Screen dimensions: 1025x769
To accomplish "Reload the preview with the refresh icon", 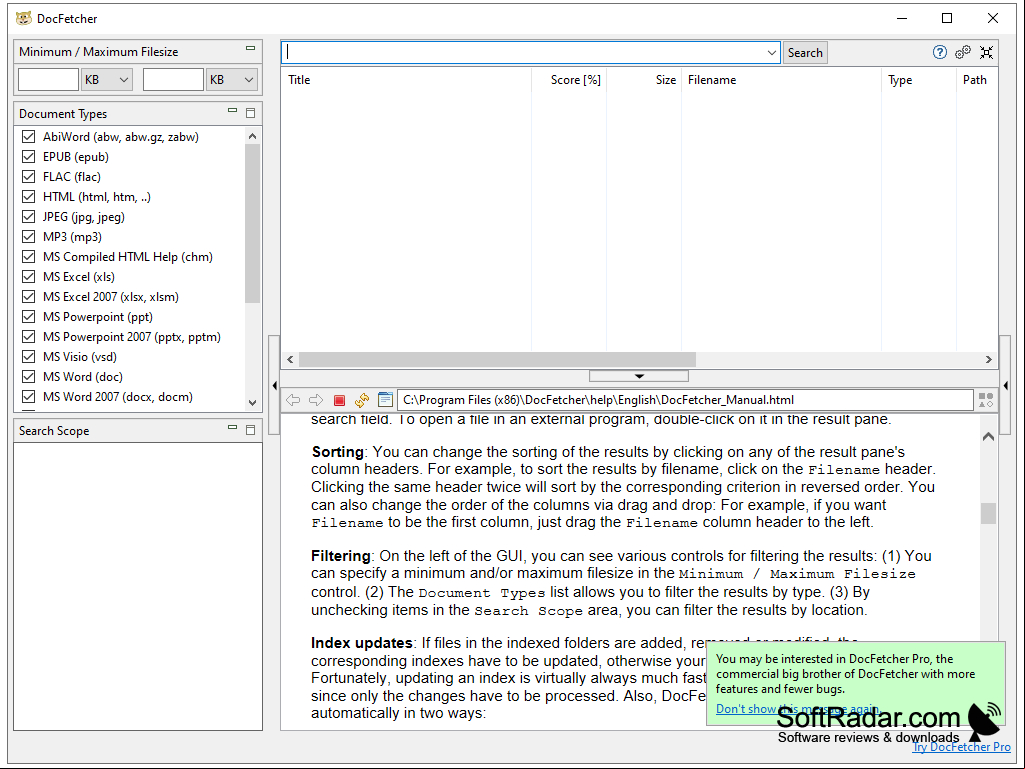I will pyautogui.click(x=362, y=400).
